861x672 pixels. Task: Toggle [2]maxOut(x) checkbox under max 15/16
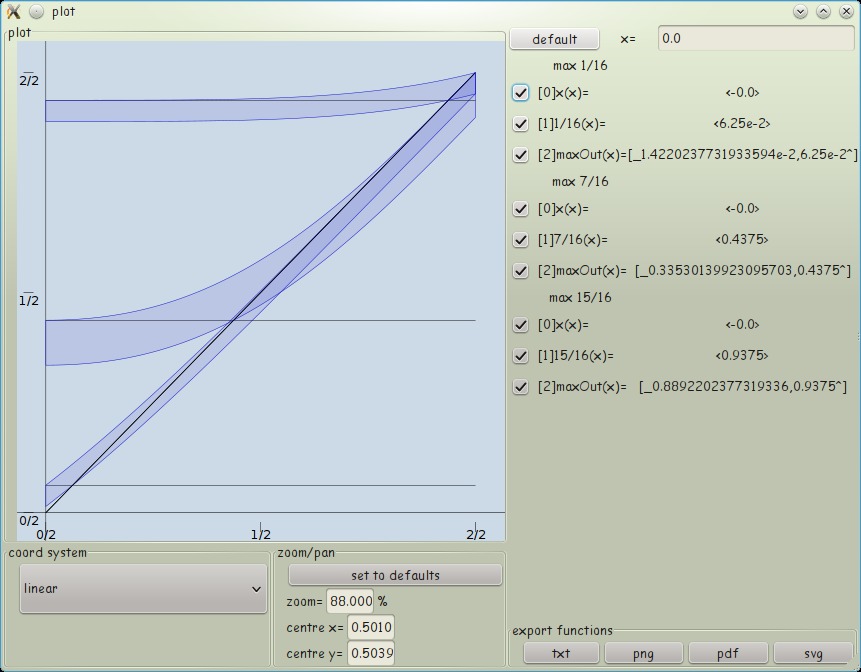click(521, 387)
